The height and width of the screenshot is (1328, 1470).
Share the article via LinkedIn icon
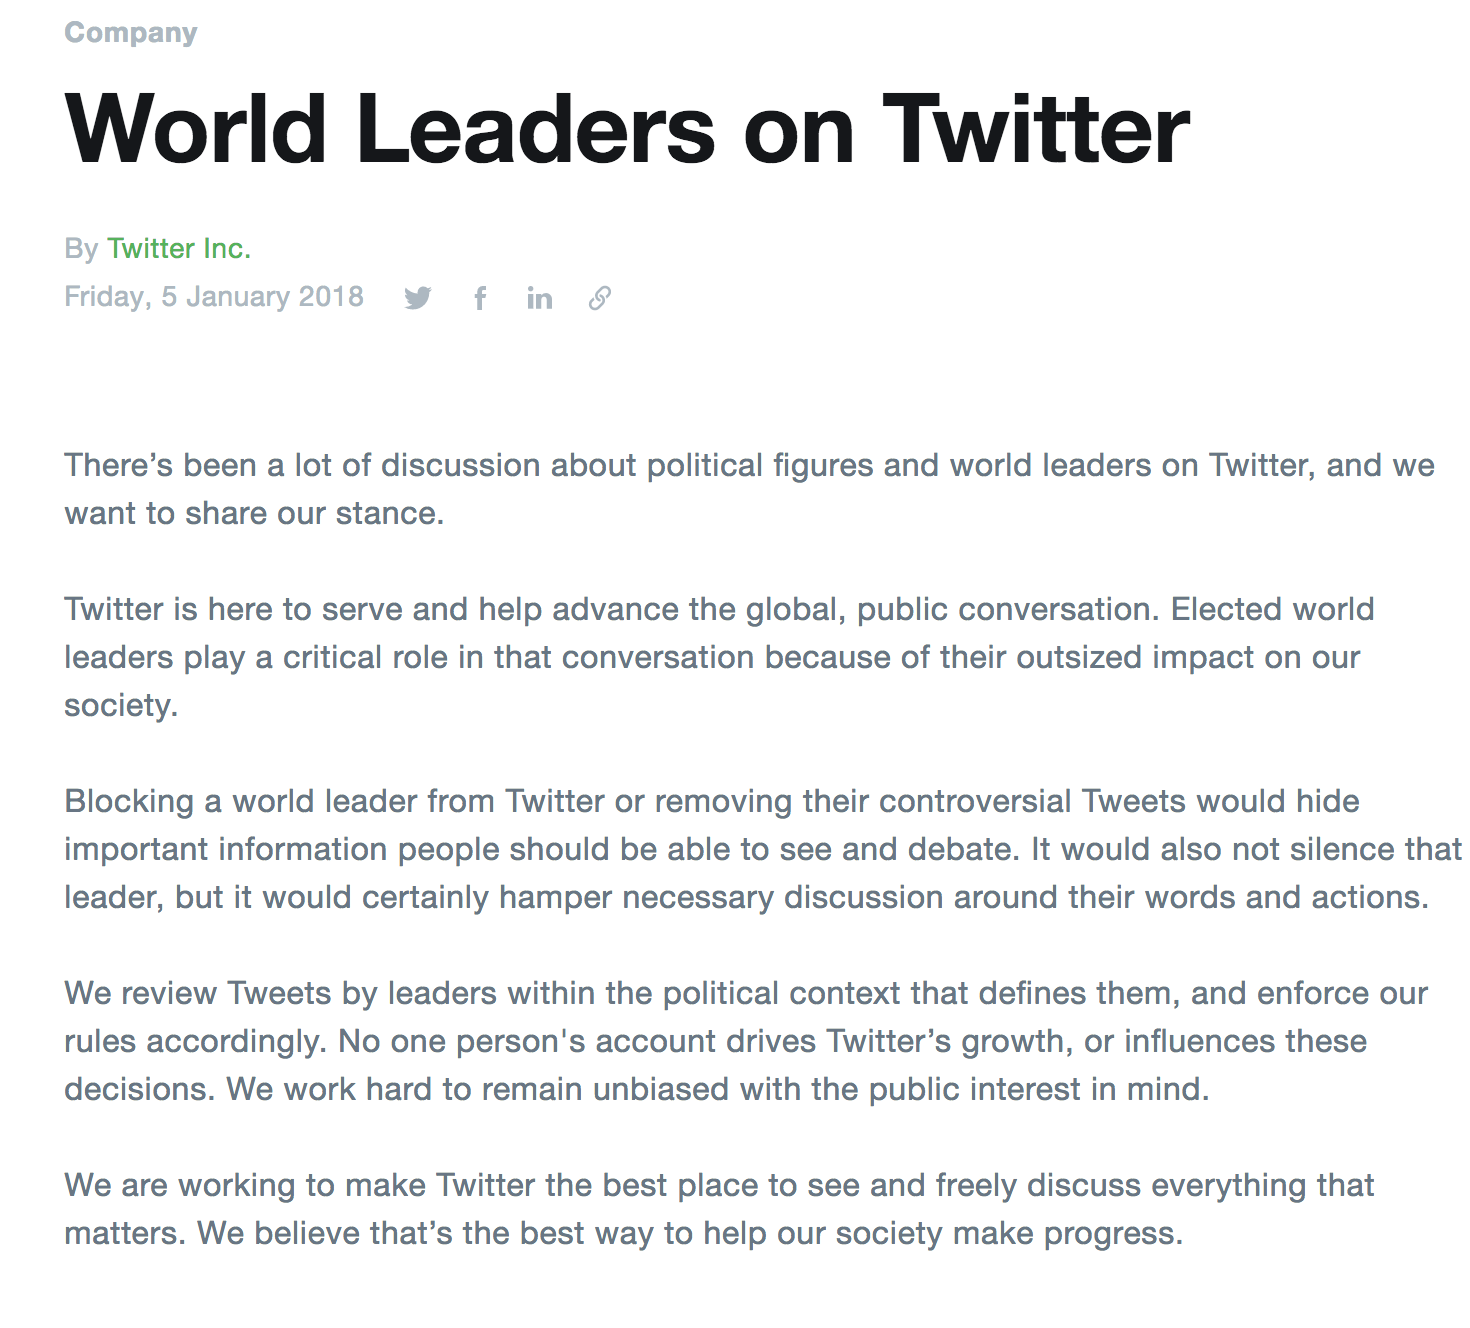[x=539, y=298]
